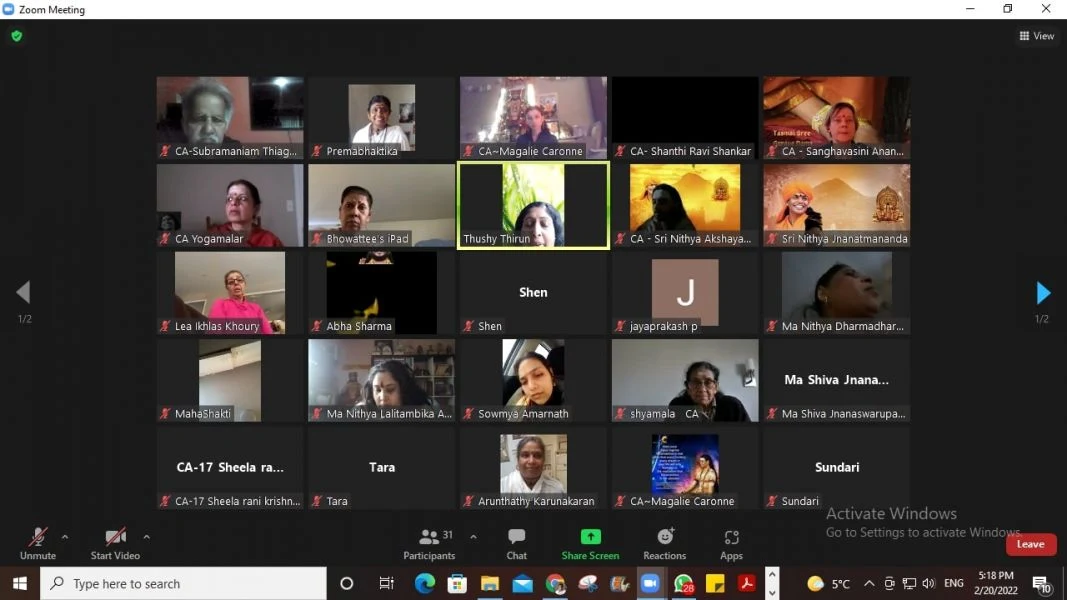This screenshot has height=600, width=1067.
Task: Click the green Share Screen icon
Action: click(x=590, y=537)
